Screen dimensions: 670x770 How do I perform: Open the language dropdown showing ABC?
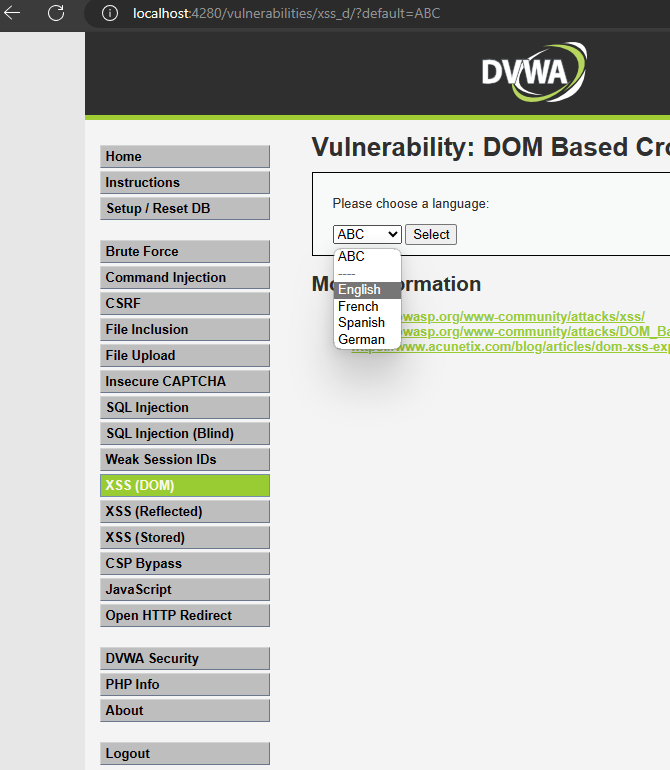point(367,234)
